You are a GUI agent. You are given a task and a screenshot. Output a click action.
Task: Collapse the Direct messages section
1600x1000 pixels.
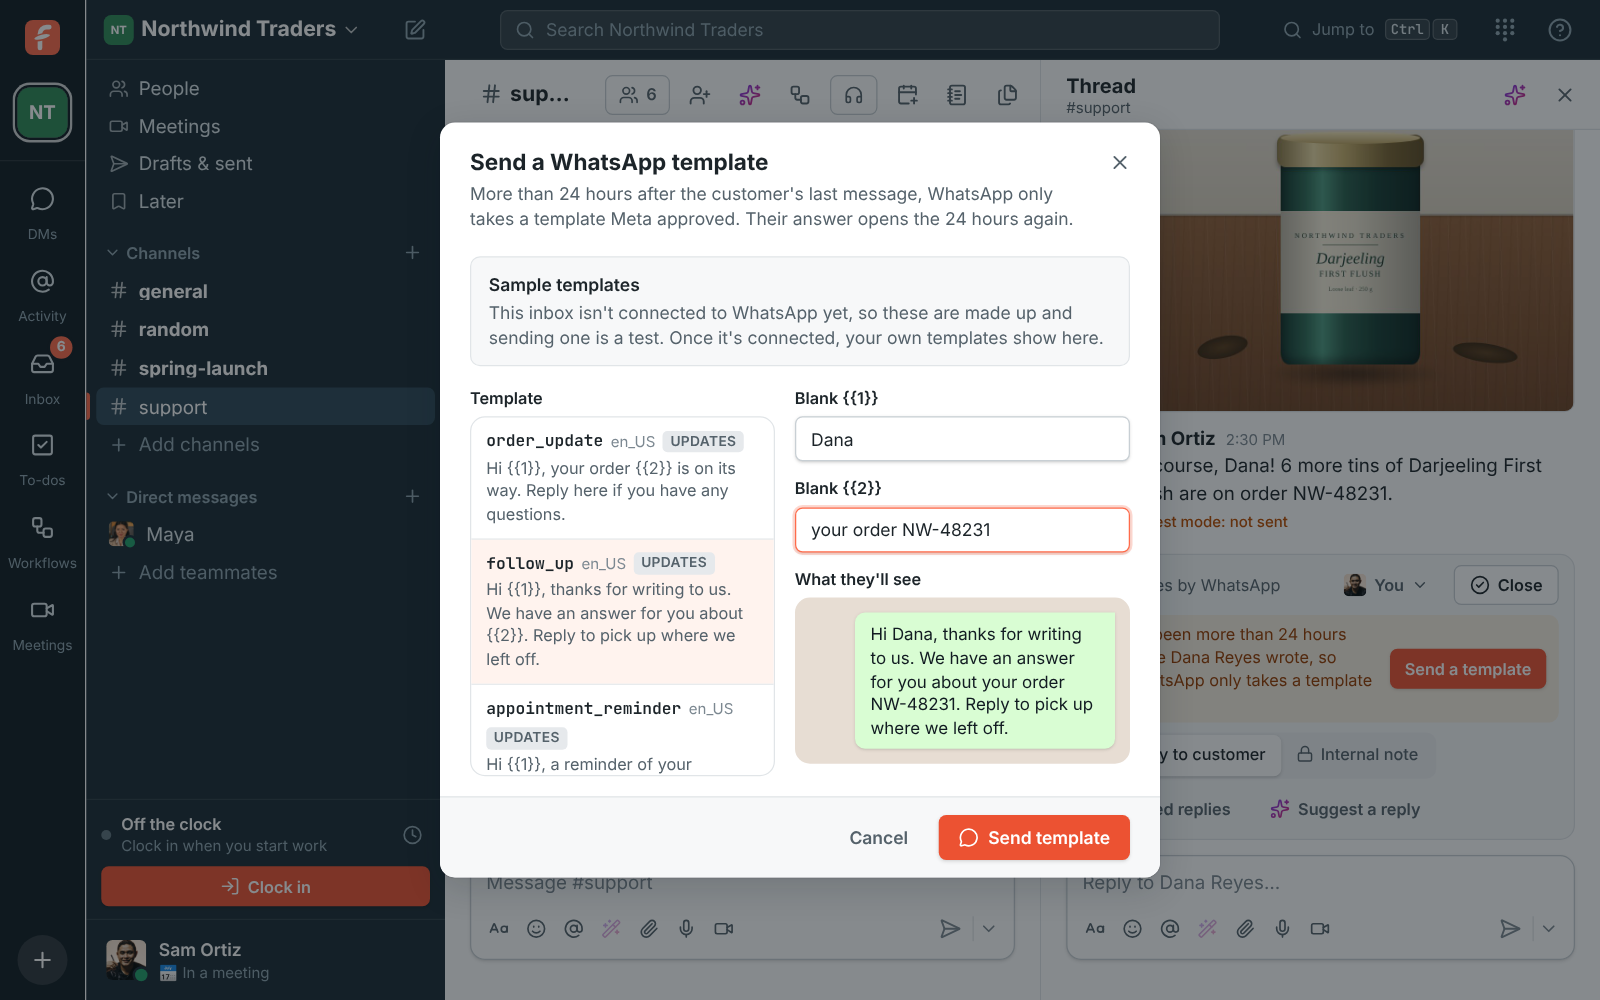point(183,497)
